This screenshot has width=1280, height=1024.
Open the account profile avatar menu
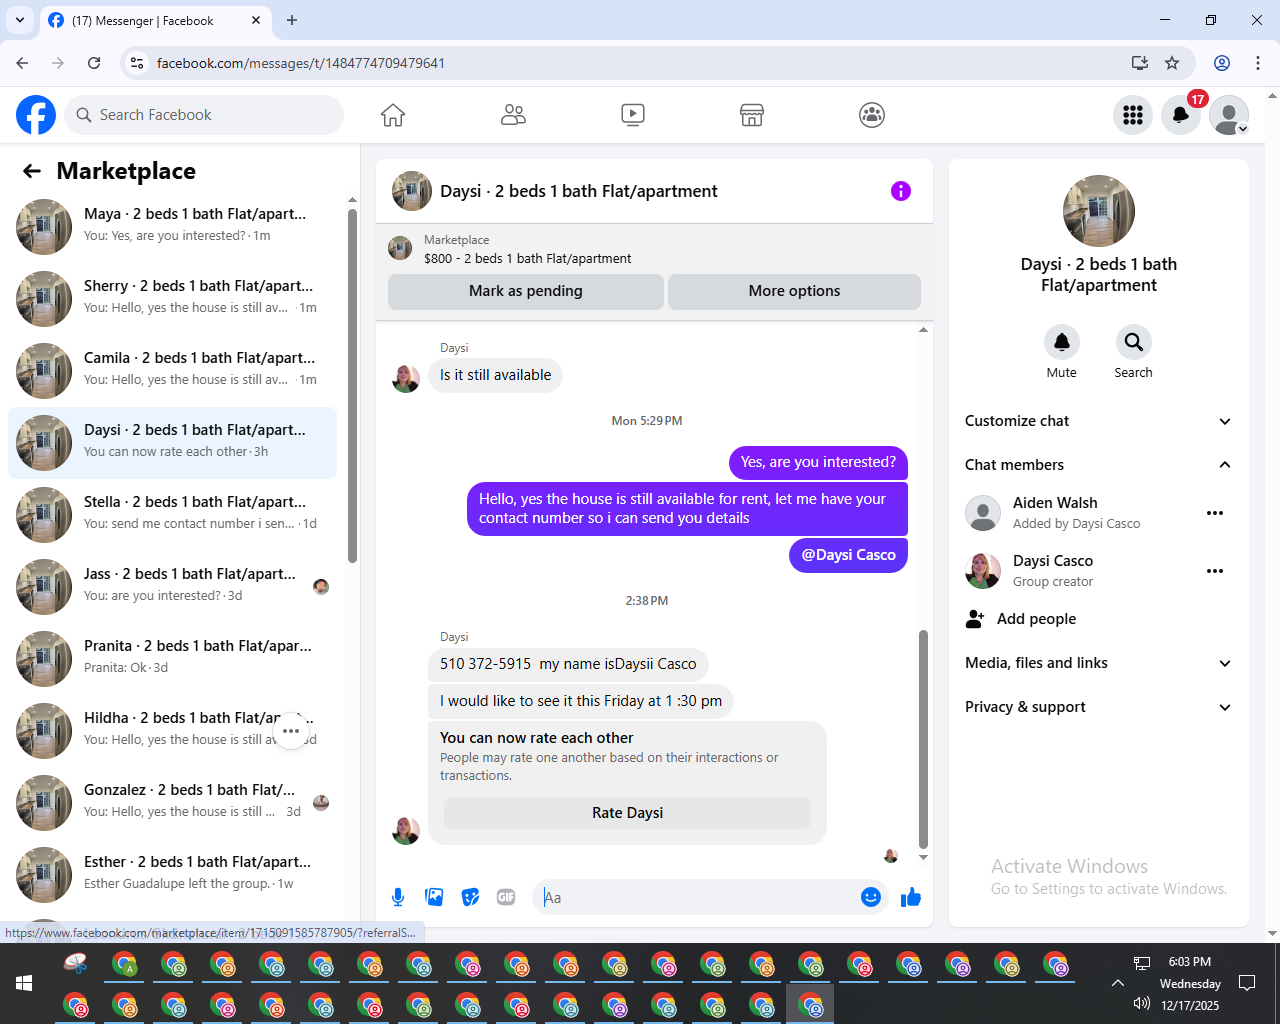pos(1229,115)
